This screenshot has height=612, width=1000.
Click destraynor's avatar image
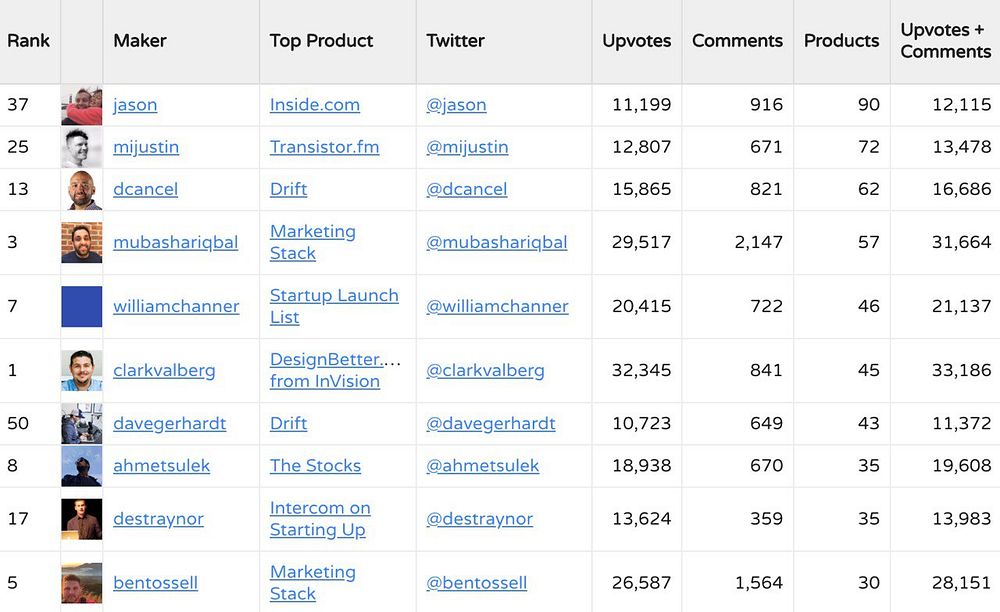[x=81, y=518]
